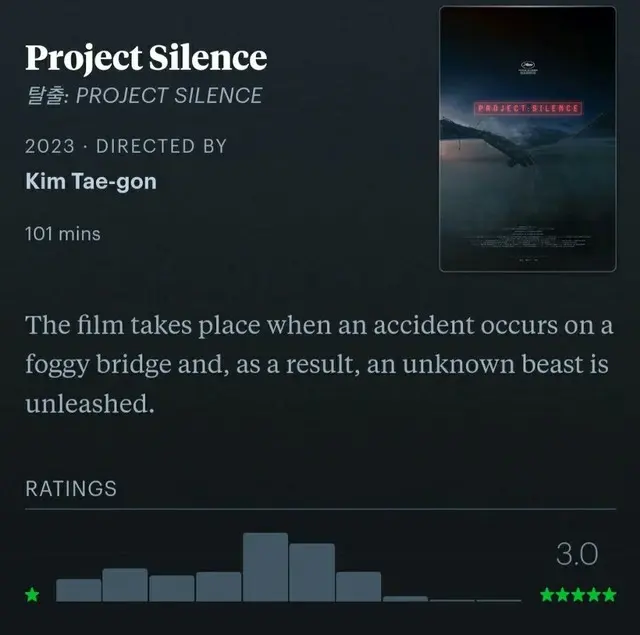Select the short eighth histogram bar
This screenshot has height=635, width=640.
point(405,599)
